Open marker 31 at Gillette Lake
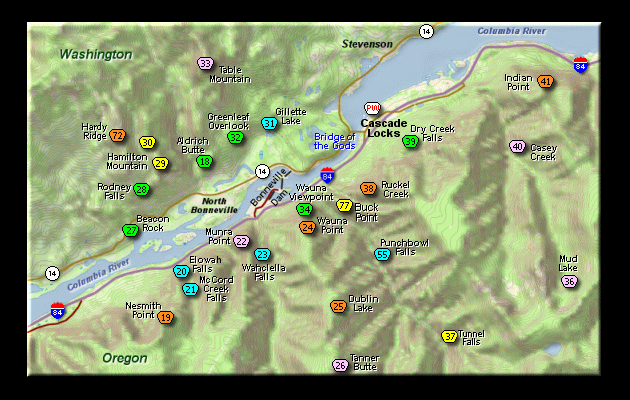This screenshot has height=400, width=630. pos(269,123)
